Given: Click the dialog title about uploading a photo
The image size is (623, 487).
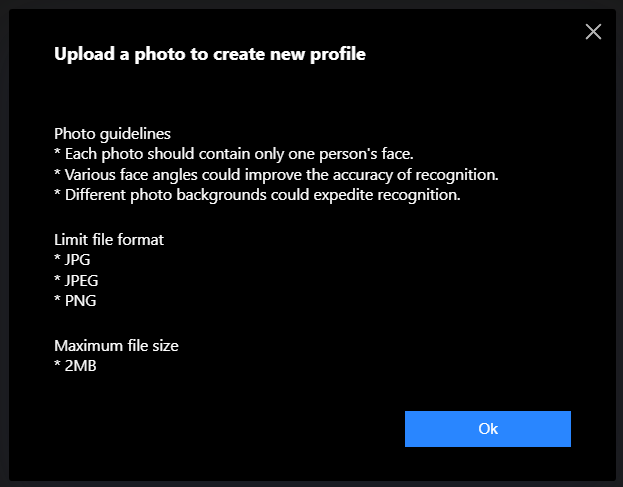Looking at the screenshot, I should click(210, 54).
